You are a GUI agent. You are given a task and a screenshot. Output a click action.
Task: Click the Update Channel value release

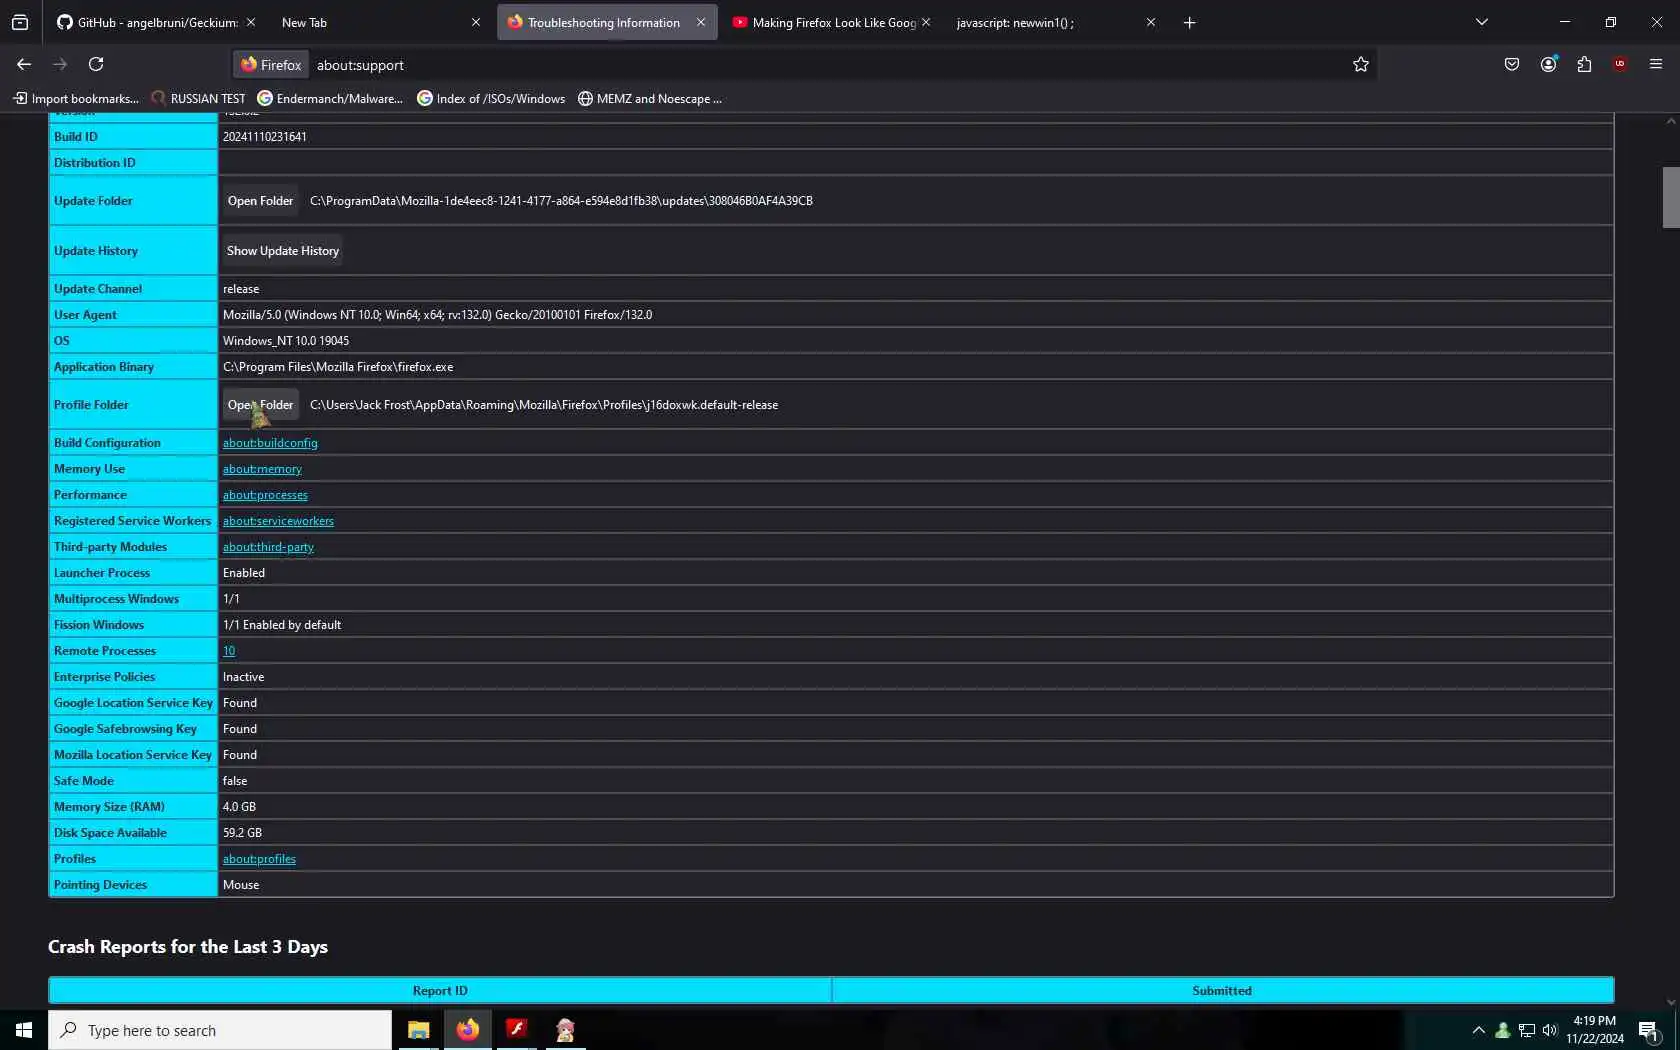coord(241,289)
